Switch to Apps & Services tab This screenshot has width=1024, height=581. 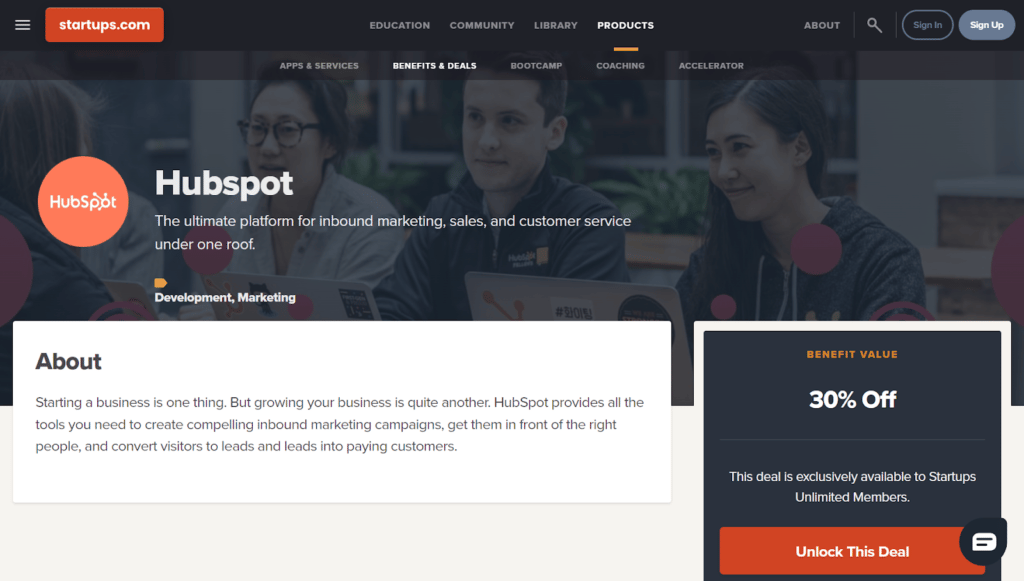319,66
